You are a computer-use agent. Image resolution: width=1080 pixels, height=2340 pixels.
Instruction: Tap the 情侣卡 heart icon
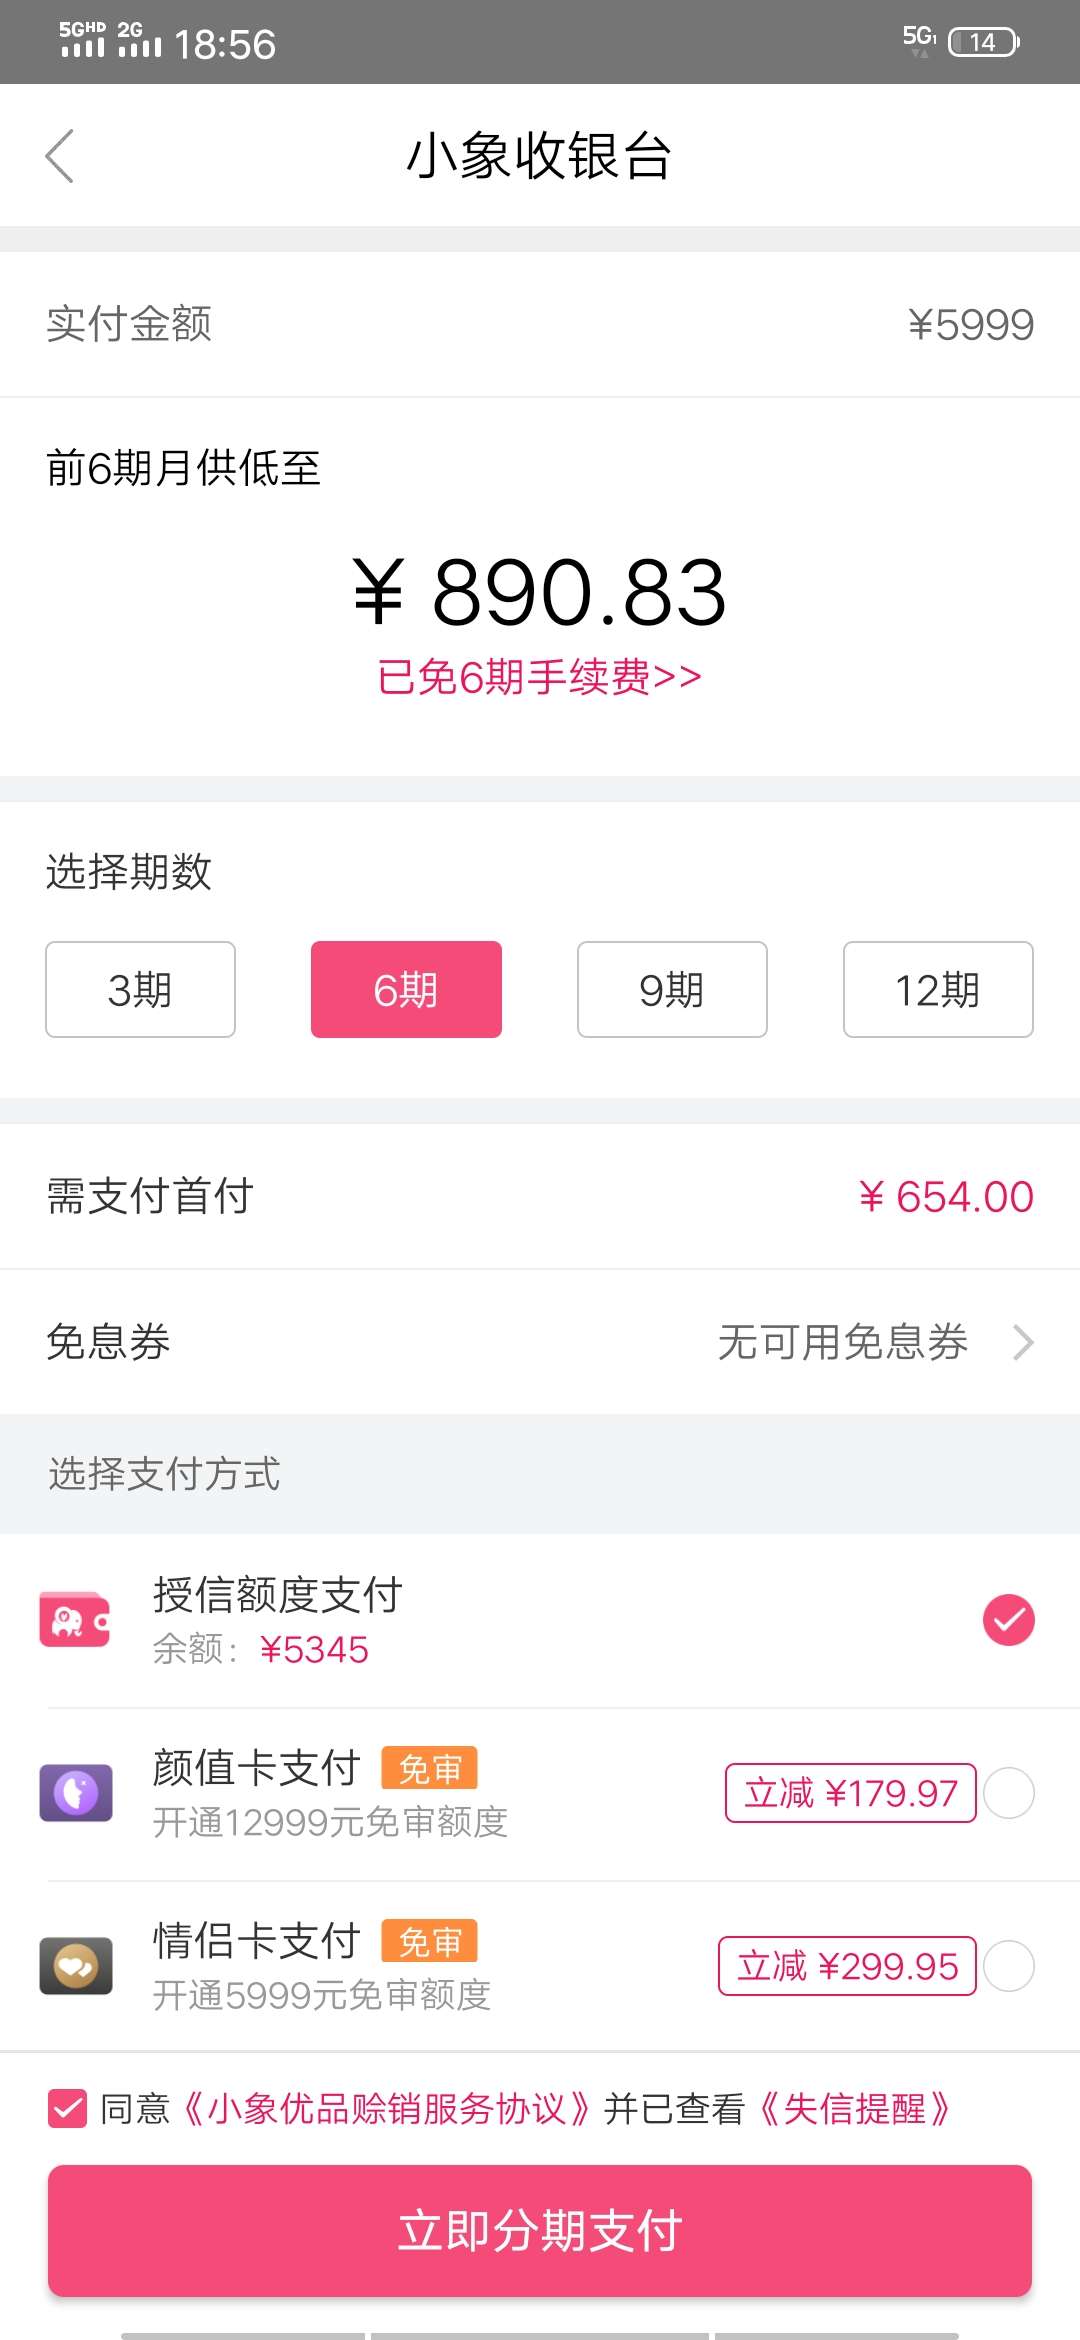76,1965
